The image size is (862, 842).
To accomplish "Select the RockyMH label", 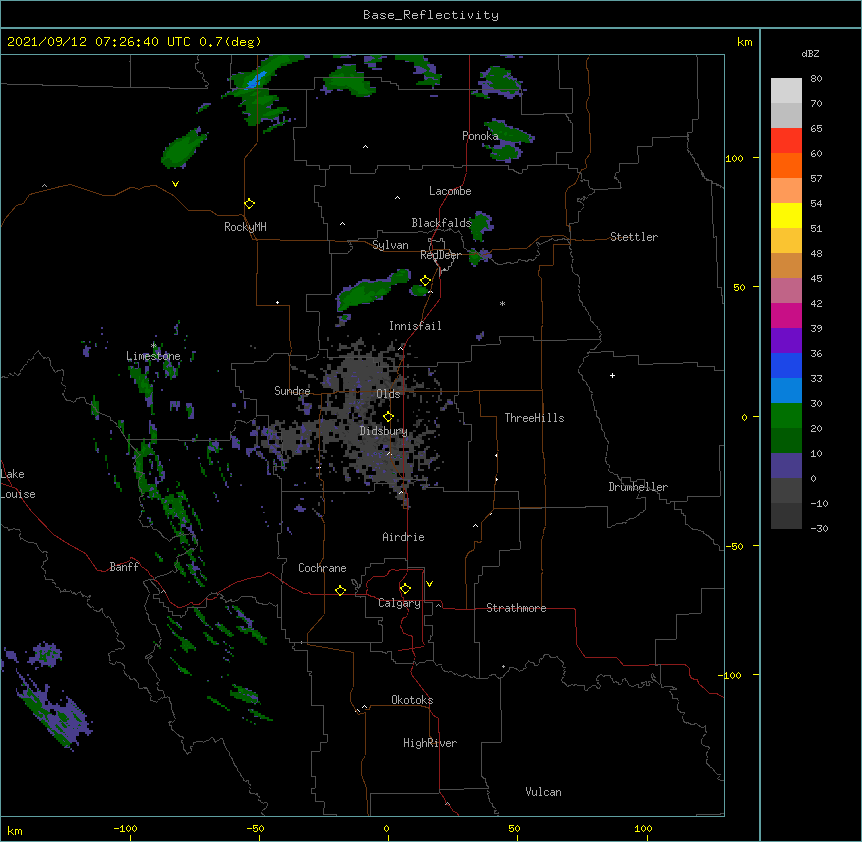I will [x=245, y=227].
